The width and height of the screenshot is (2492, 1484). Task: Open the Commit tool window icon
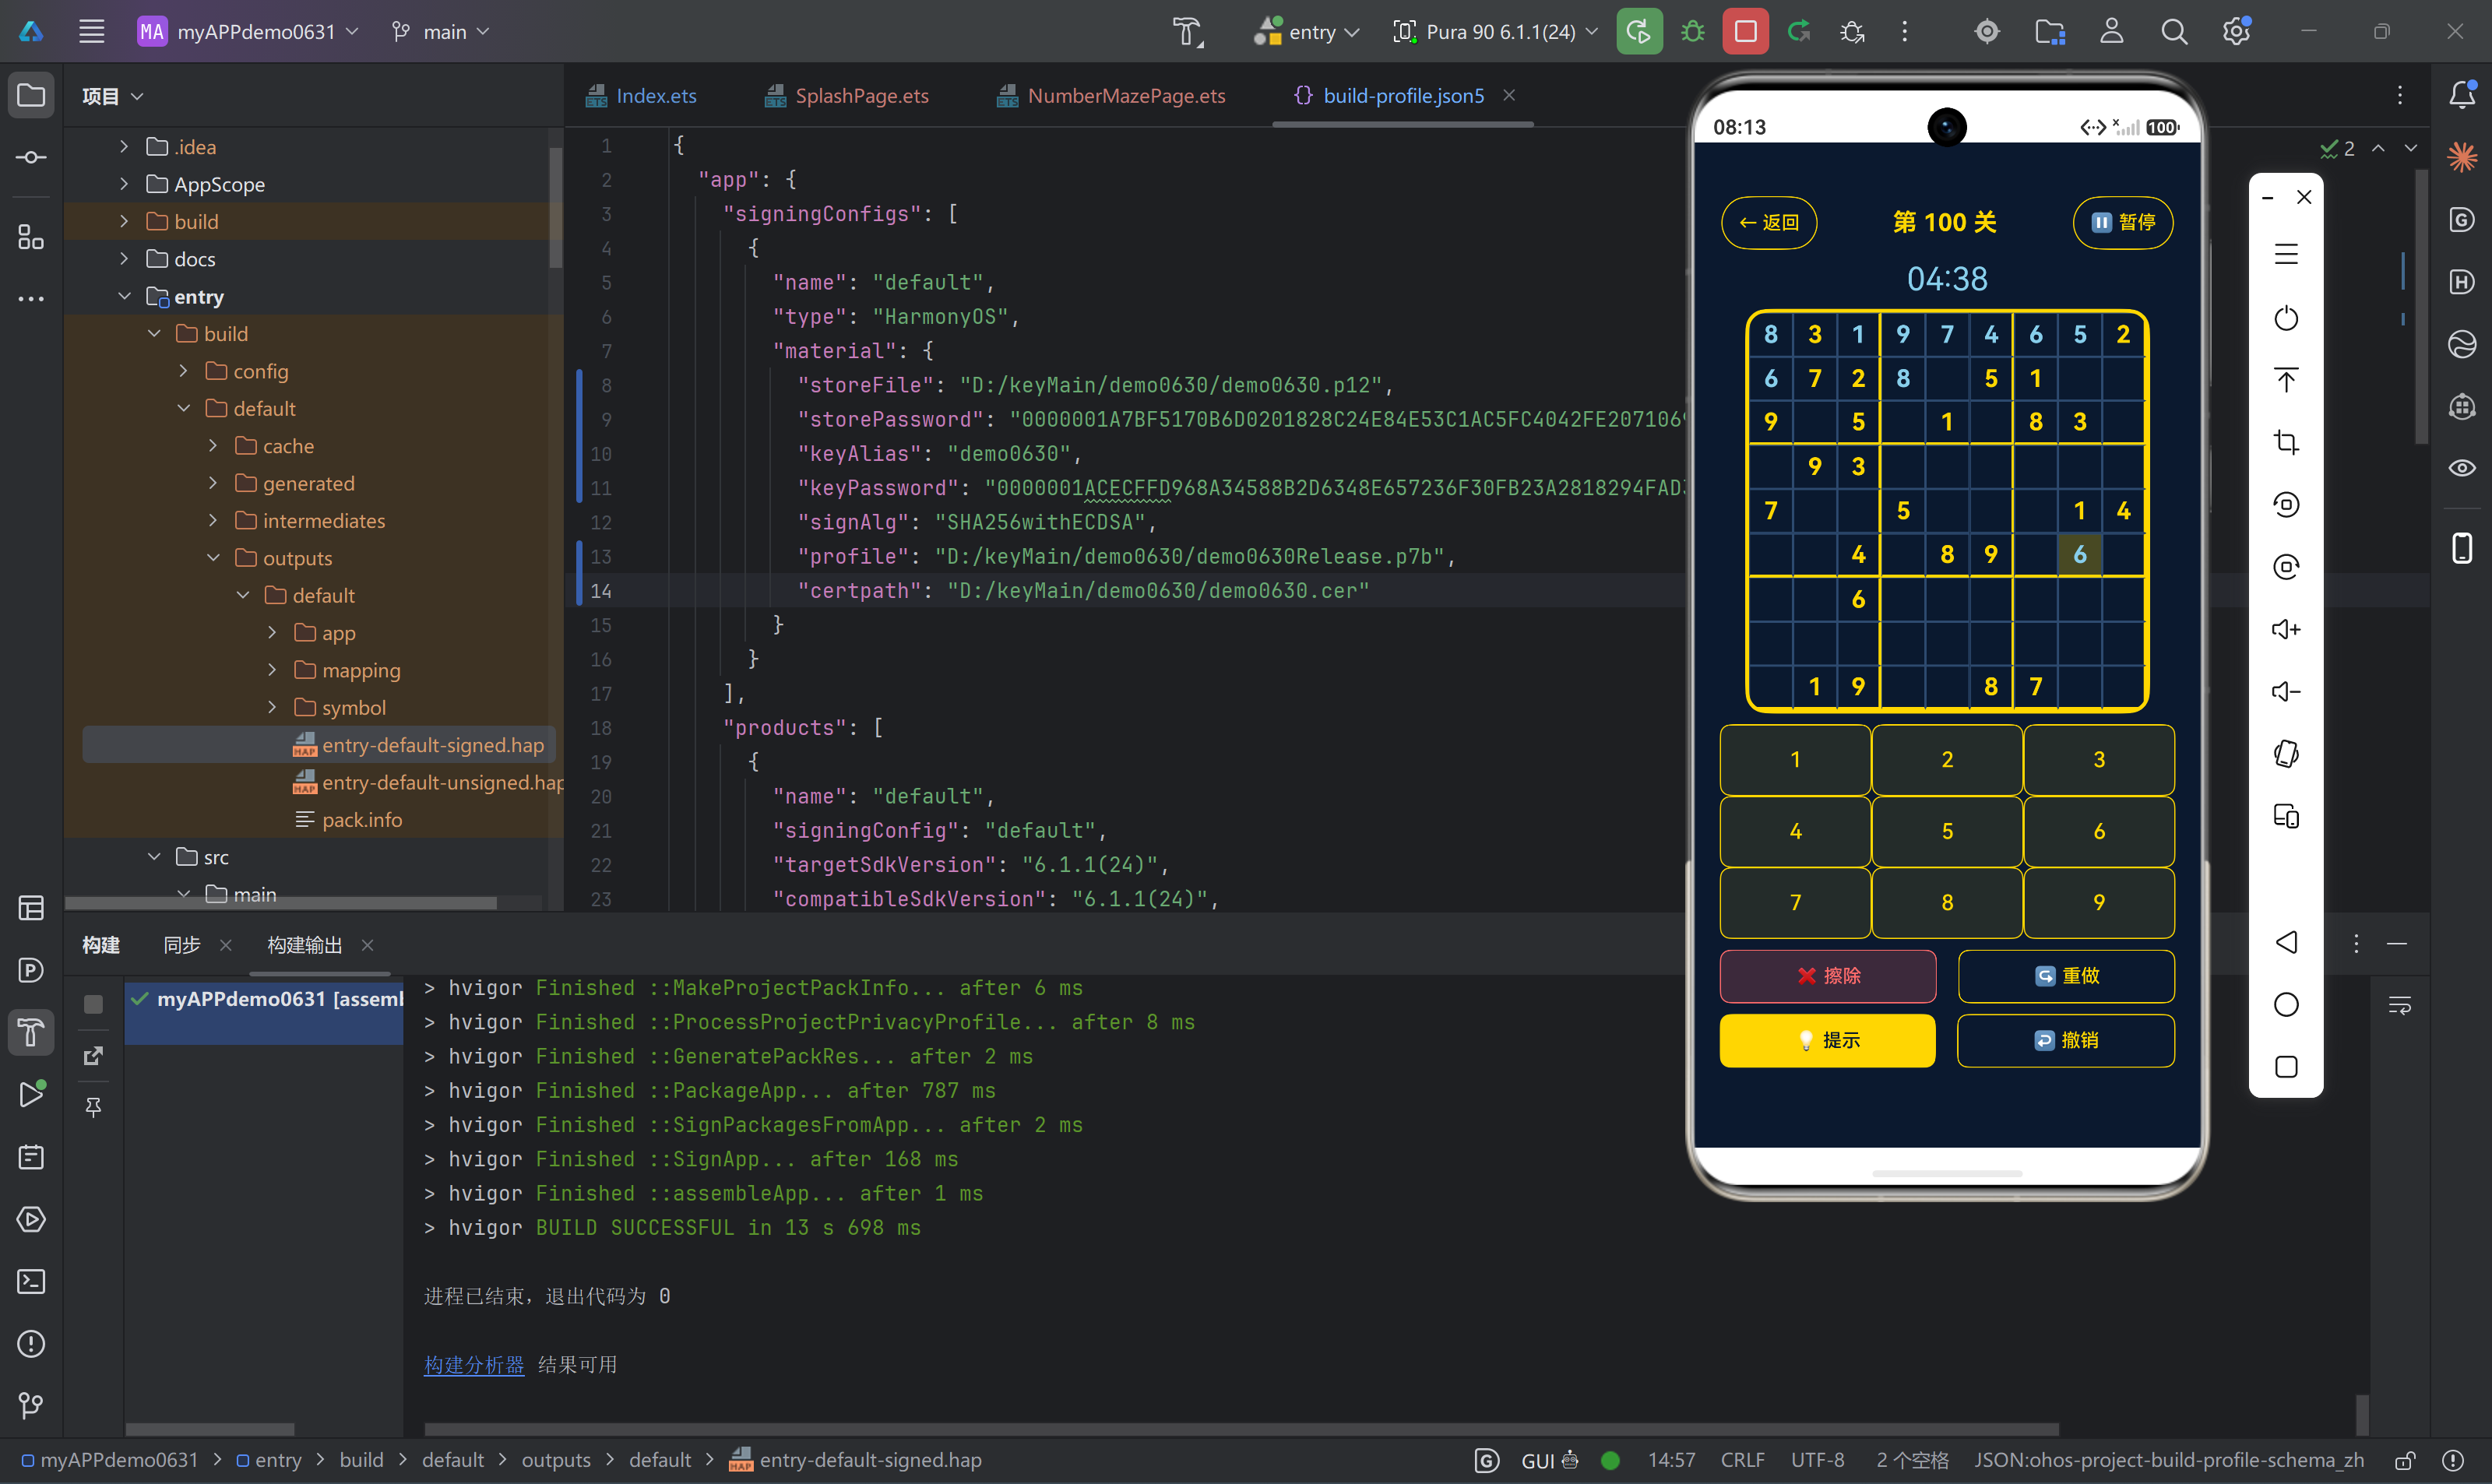tap(31, 158)
